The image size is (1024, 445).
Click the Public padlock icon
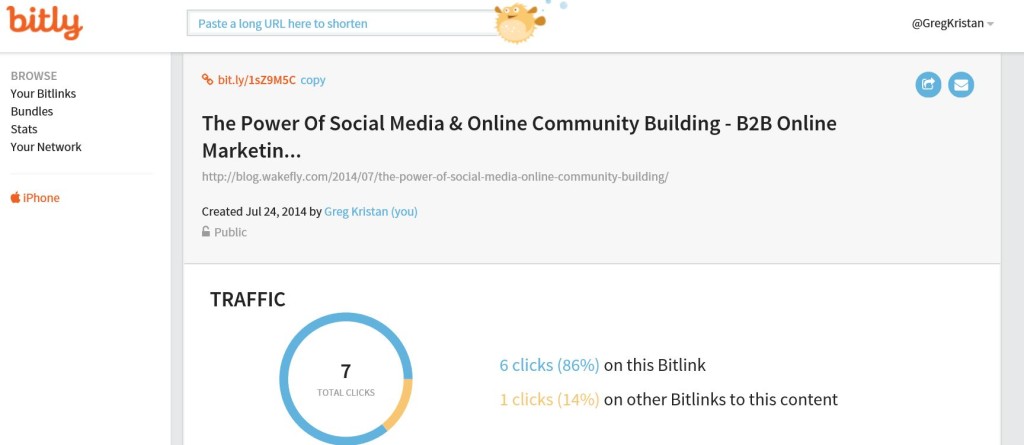click(206, 231)
